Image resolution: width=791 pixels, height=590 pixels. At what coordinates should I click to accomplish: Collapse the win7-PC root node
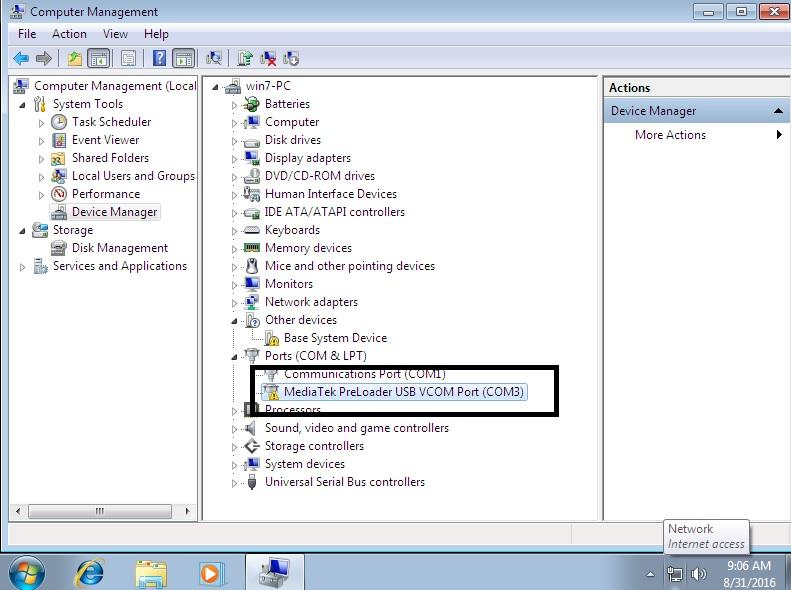tap(215, 87)
